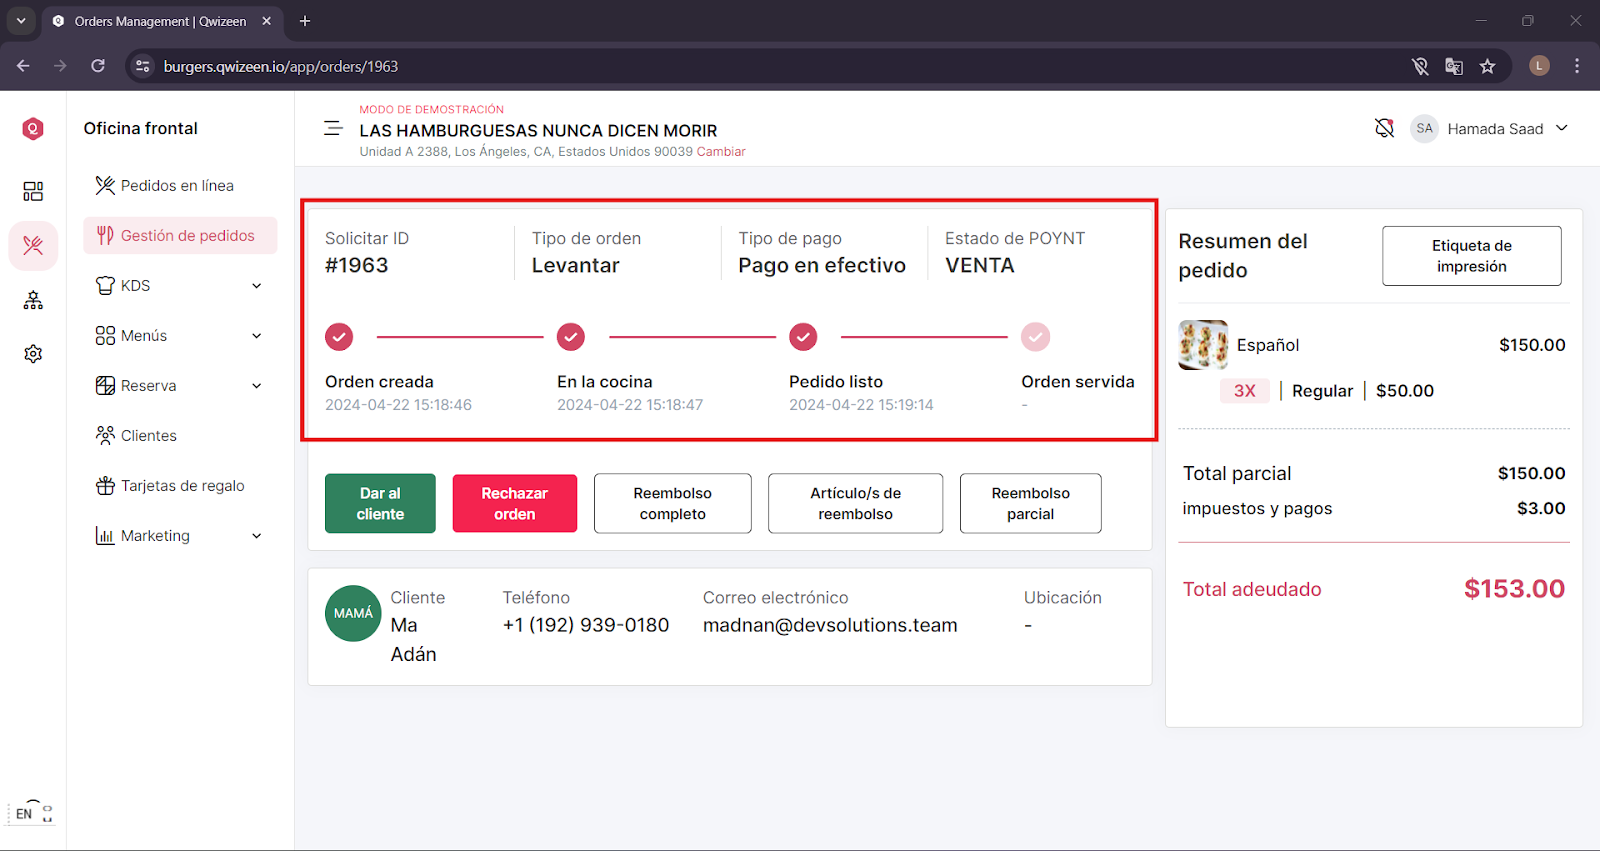Click the Reembolso parcial button
The width and height of the screenshot is (1600, 851).
coord(1031,503)
